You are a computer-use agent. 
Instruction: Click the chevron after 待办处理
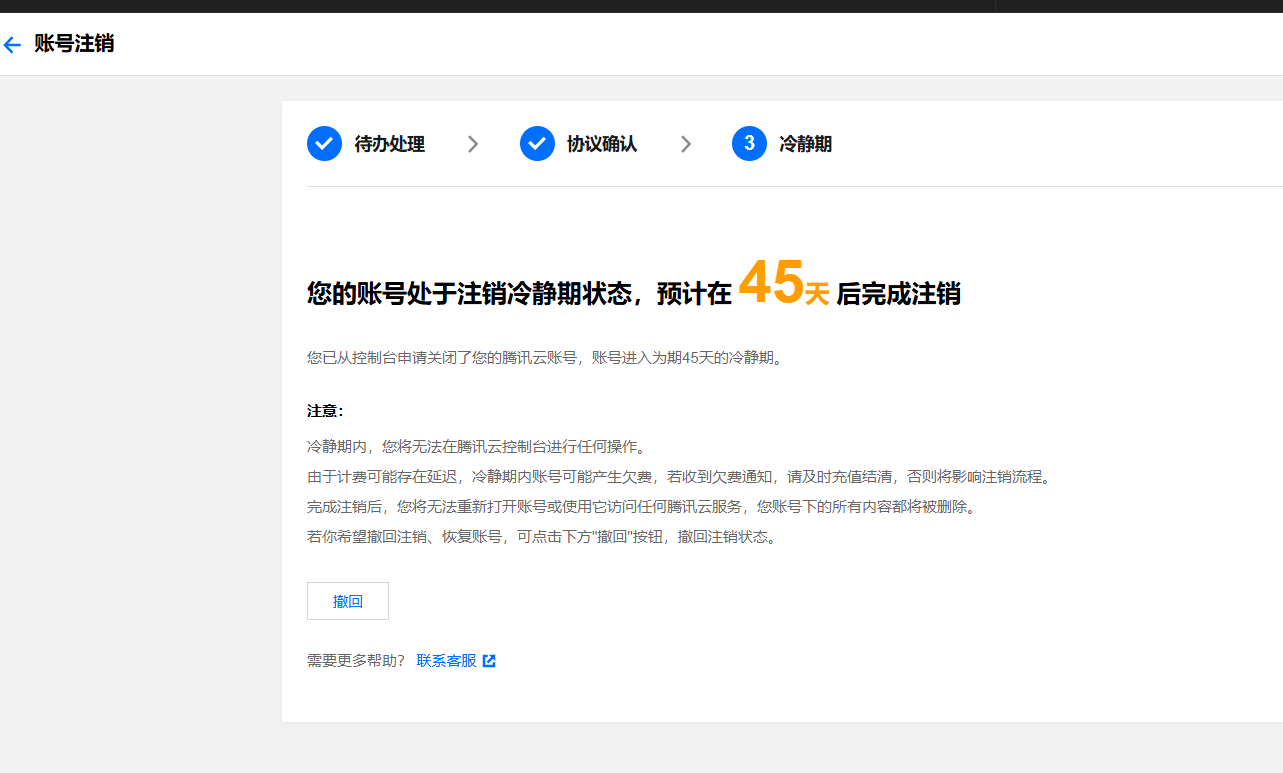pos(473,144)
